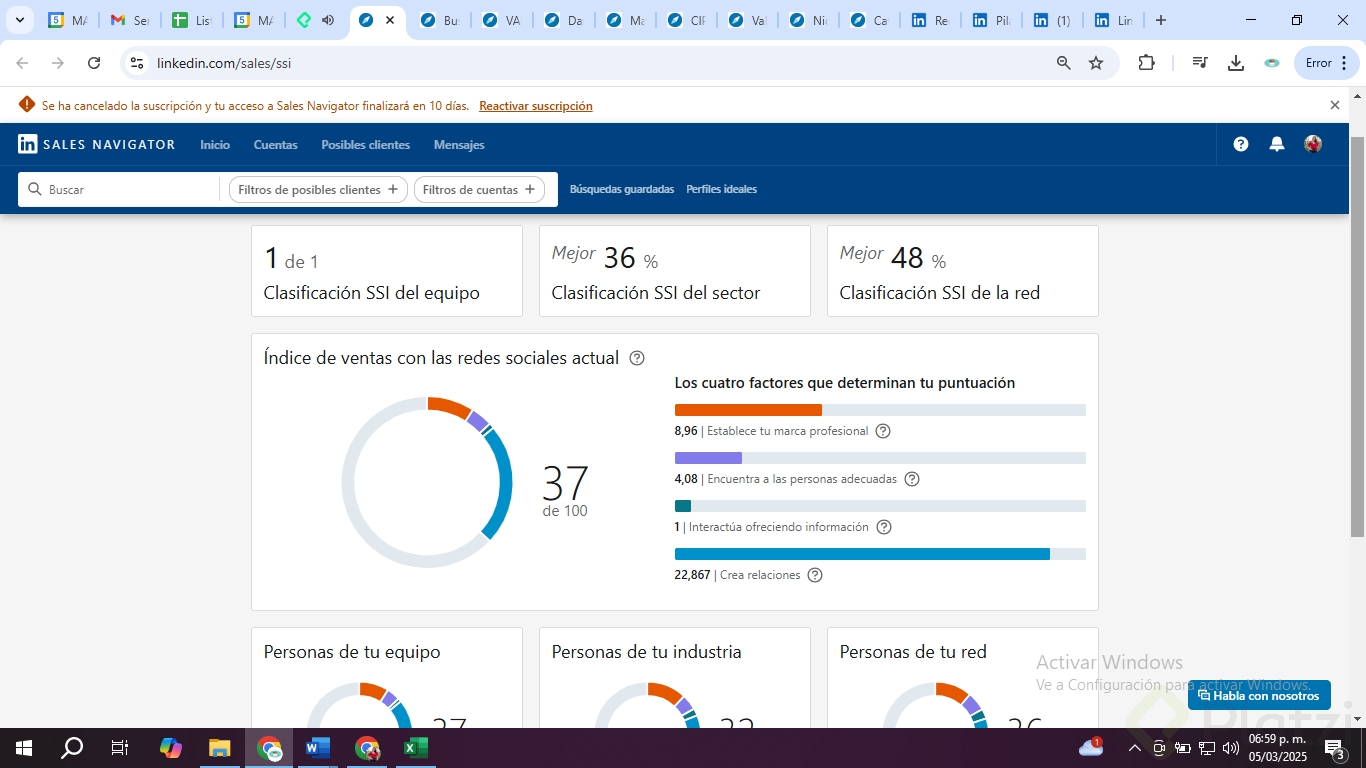Open Microsoft Excel from the taskbar
Viewport: 1366px width, 768px height.
[x=416, y=748]
